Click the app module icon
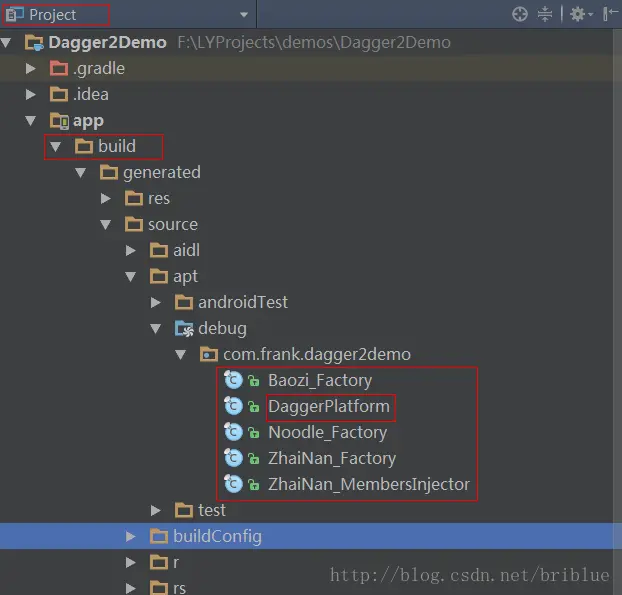Image resolution: width=622 pixels, height=595 pixels. tap(59, 121)
